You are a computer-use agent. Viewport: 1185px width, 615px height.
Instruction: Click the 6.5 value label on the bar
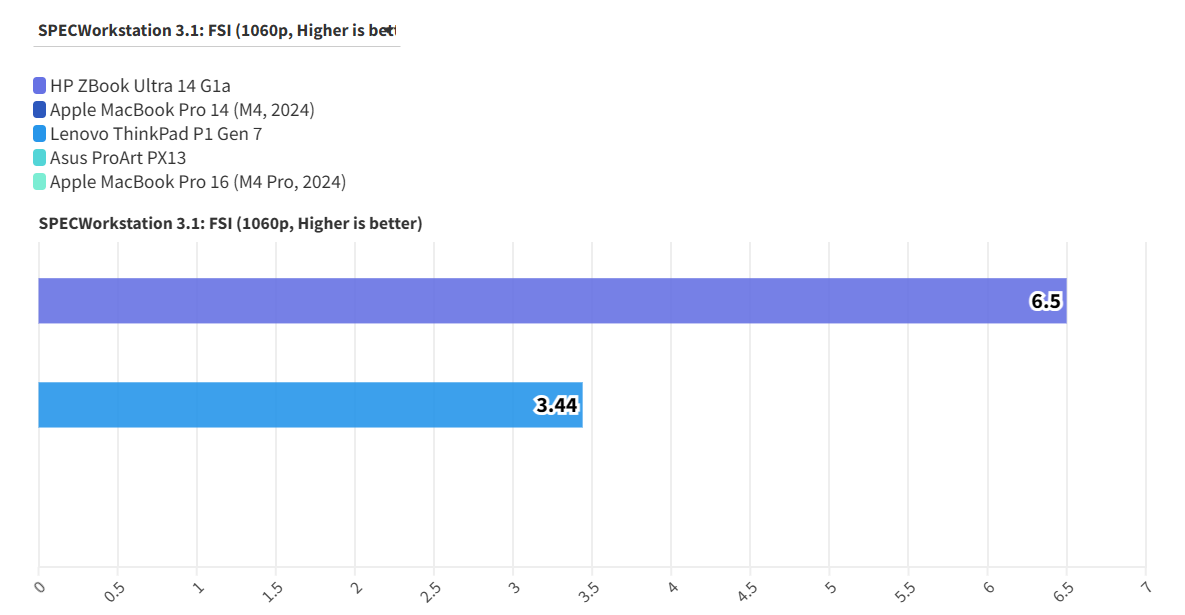coord(1045,301)
